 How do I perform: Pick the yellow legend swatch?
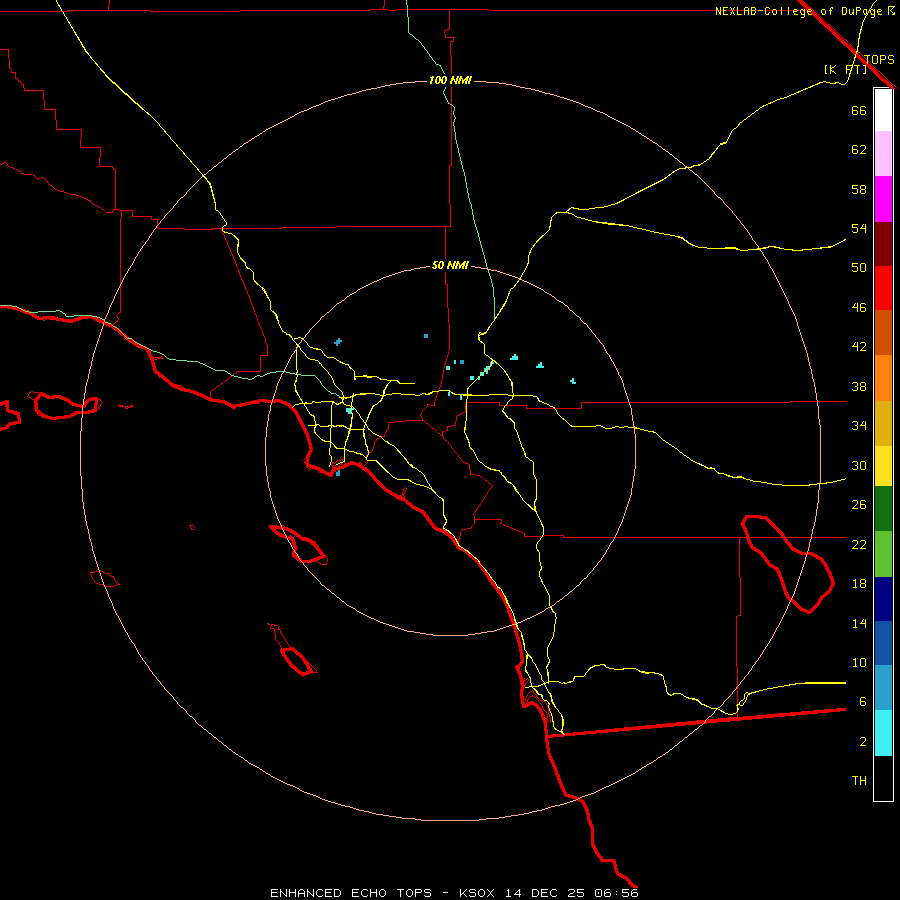[883, 465]
